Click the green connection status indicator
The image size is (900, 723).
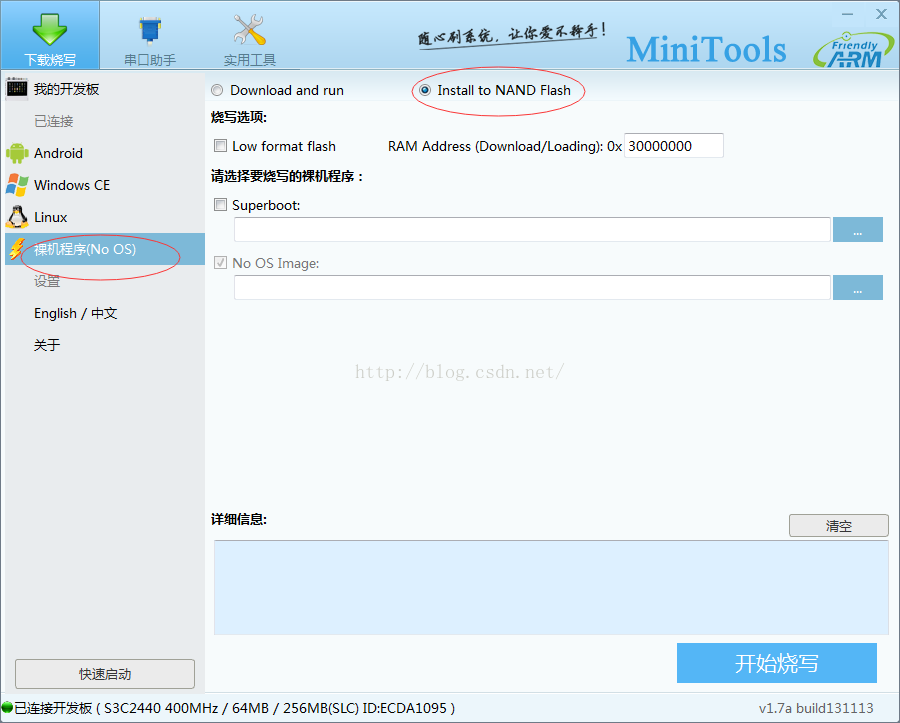pos(7,708)
